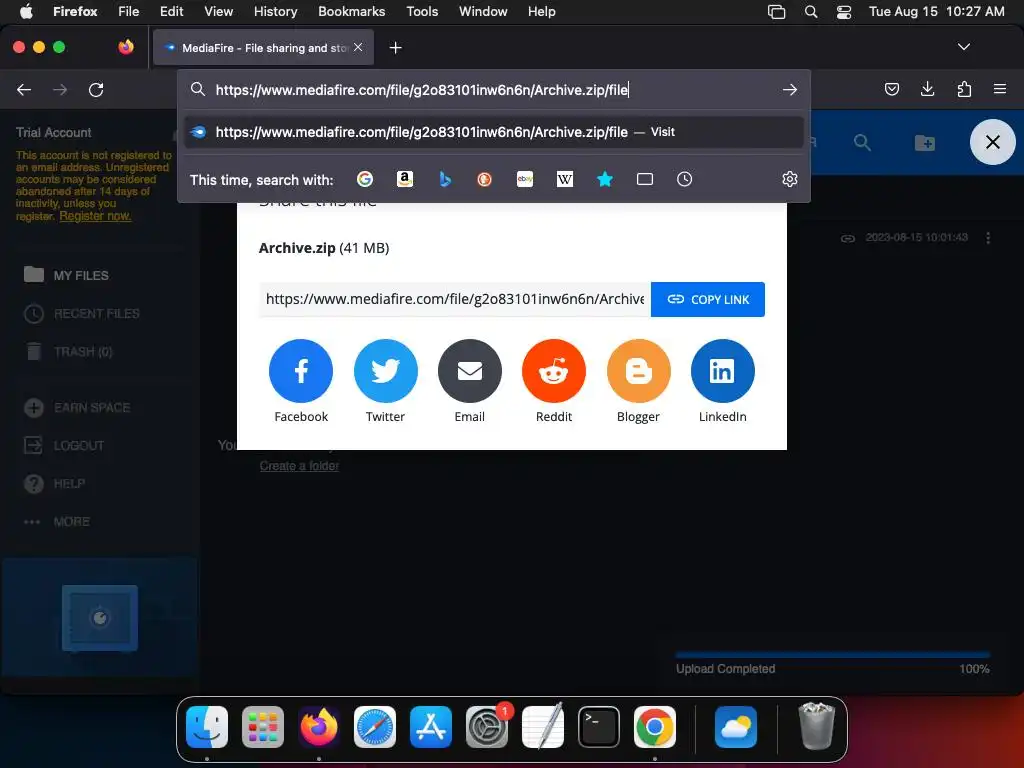Viewport: 1024px width, 768px height.
Task: Expand MORE options in sidebar
Action: (57, 522)
